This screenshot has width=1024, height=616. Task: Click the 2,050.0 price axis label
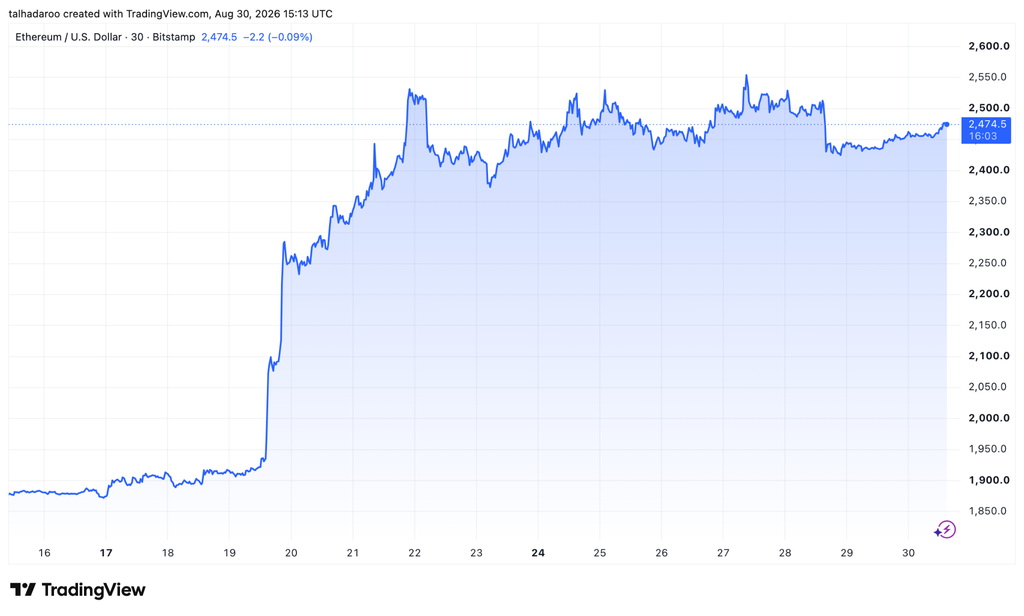[x=989, y=387]
